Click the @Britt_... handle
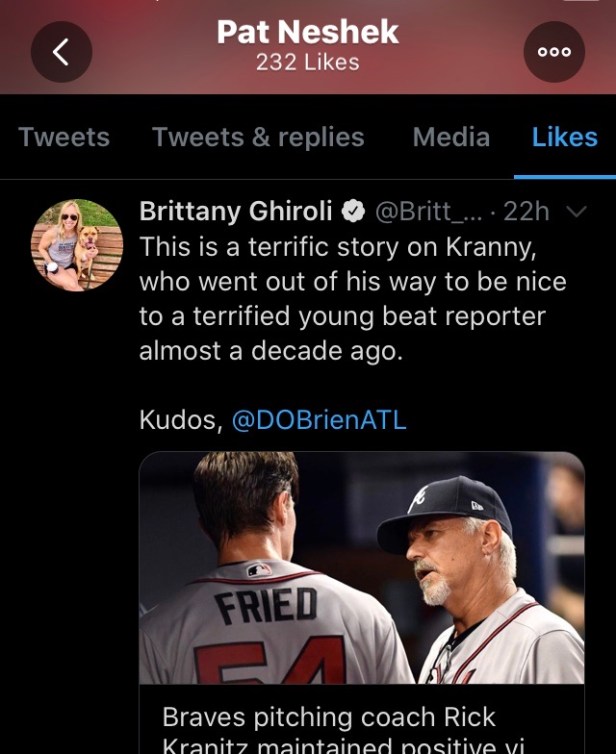The image size is (616, 754). (428, 212)
